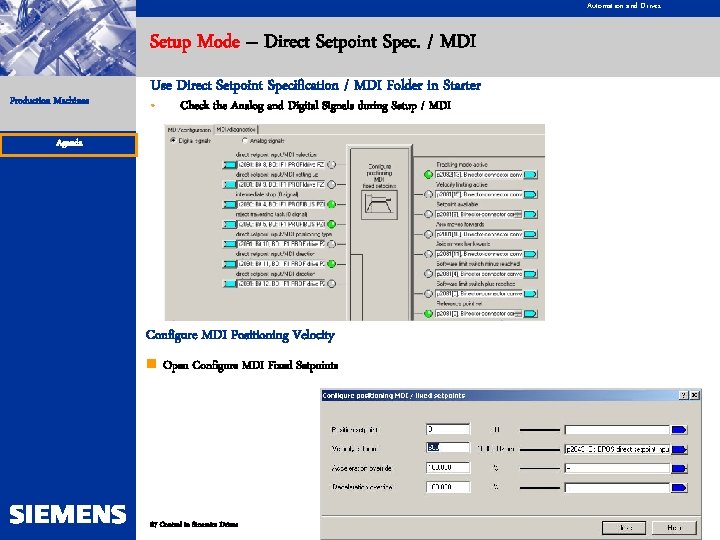720x540 pixels.
Task: Click the source field under MDI selection label
Action: (x=281, y=164)
